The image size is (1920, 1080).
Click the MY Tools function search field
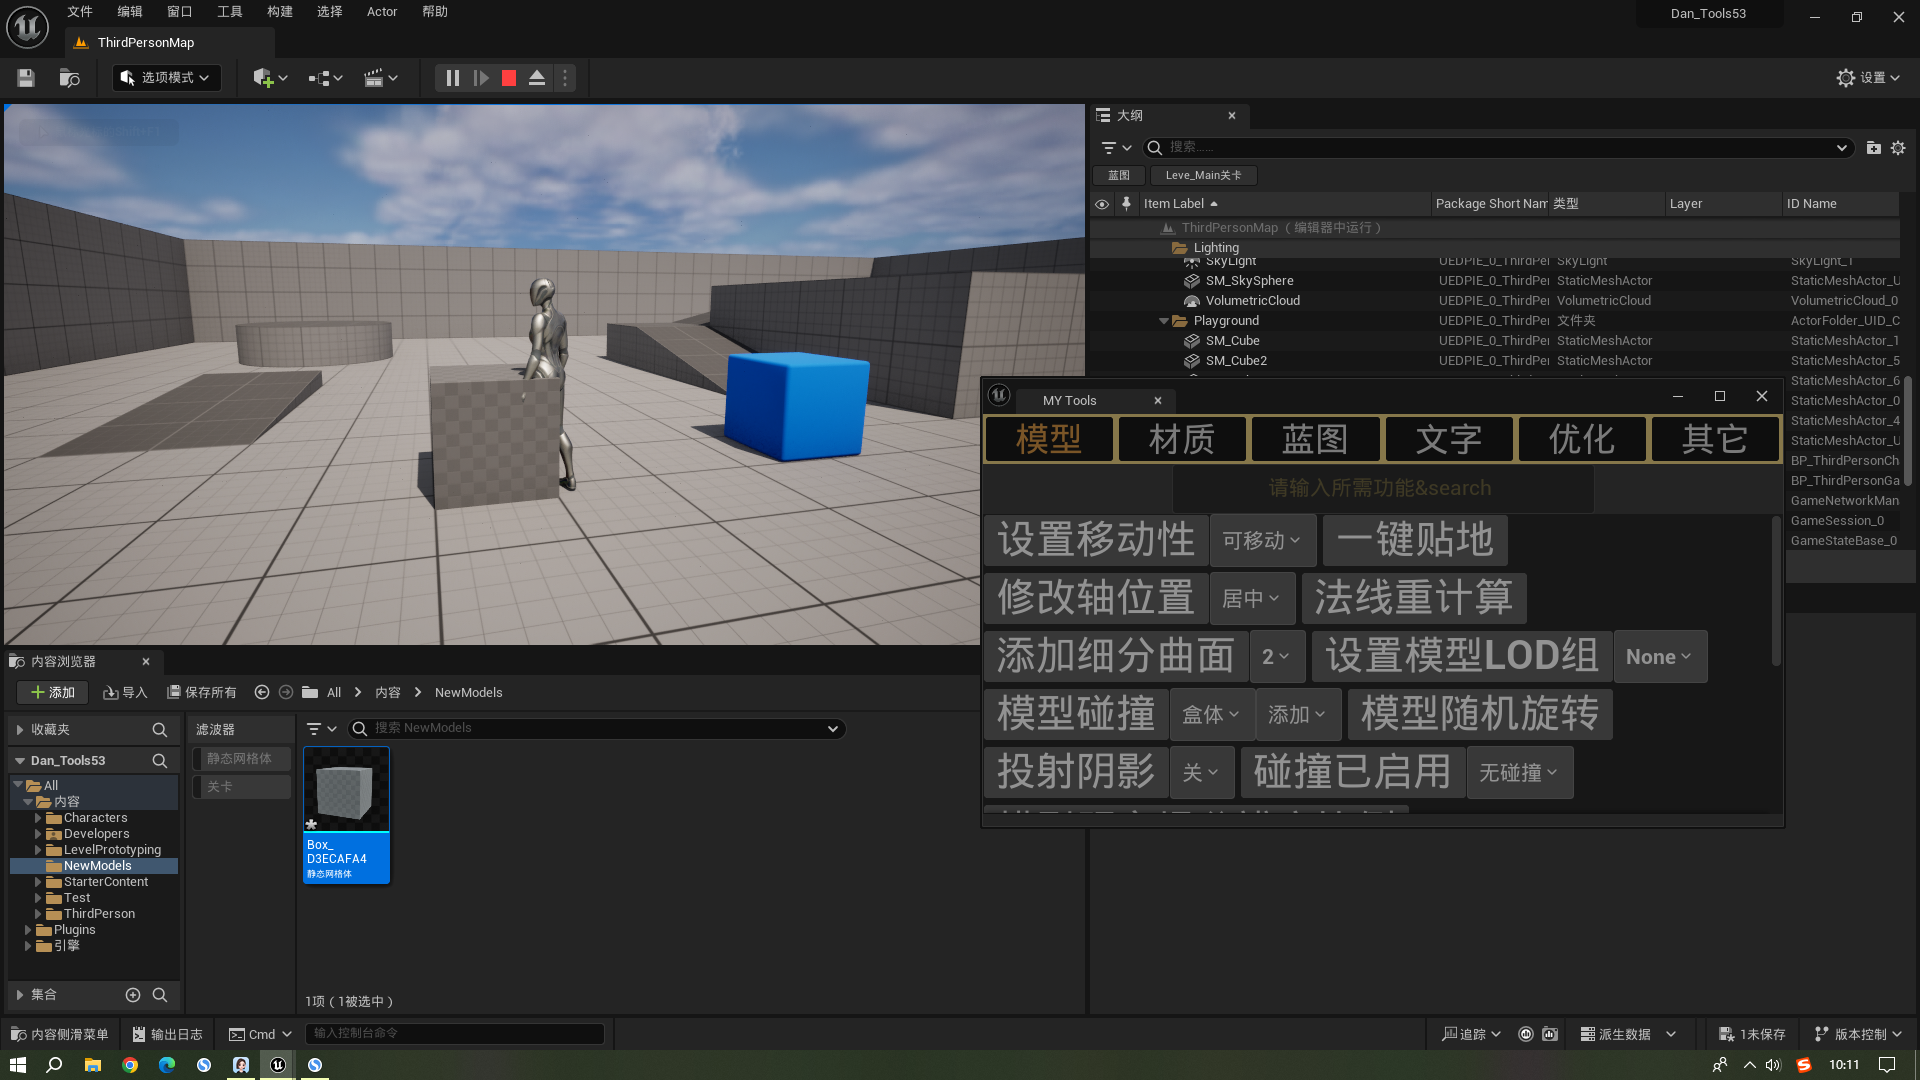[x=1383, y=488]
